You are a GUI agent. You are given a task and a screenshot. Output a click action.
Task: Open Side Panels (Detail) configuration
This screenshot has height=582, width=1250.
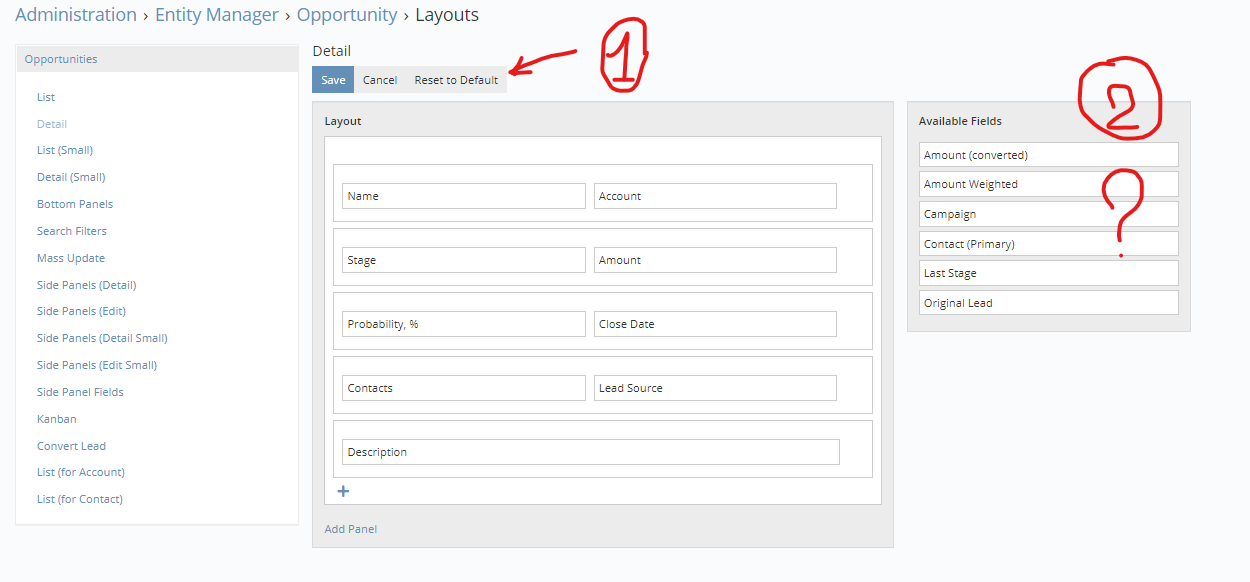[85, 284]
